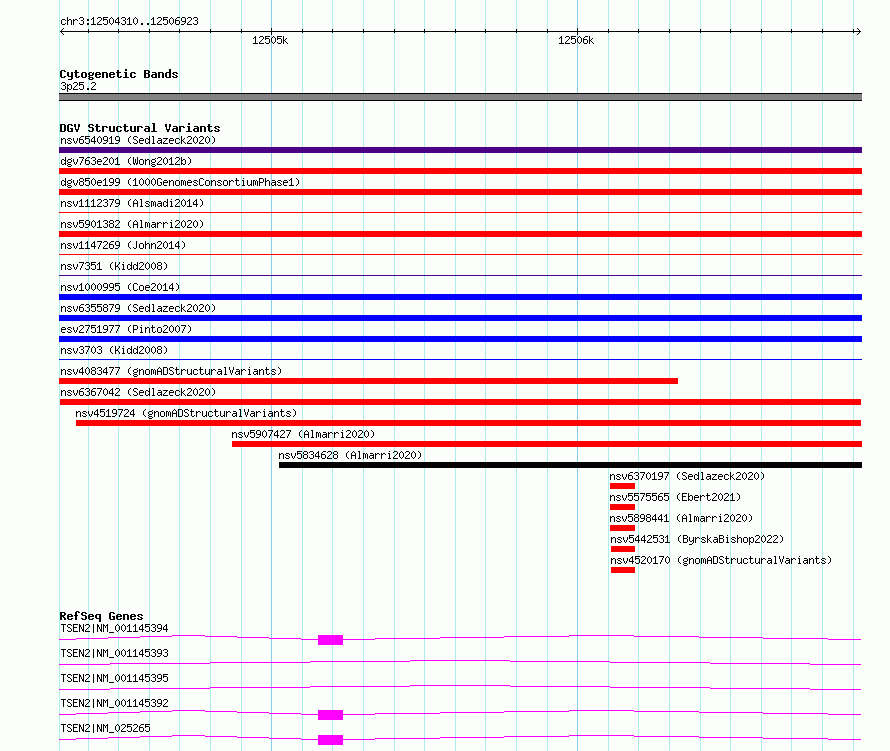Click the small red bar under nsv4520170
This screenshot has width=890, height=751.
[623, 570]
